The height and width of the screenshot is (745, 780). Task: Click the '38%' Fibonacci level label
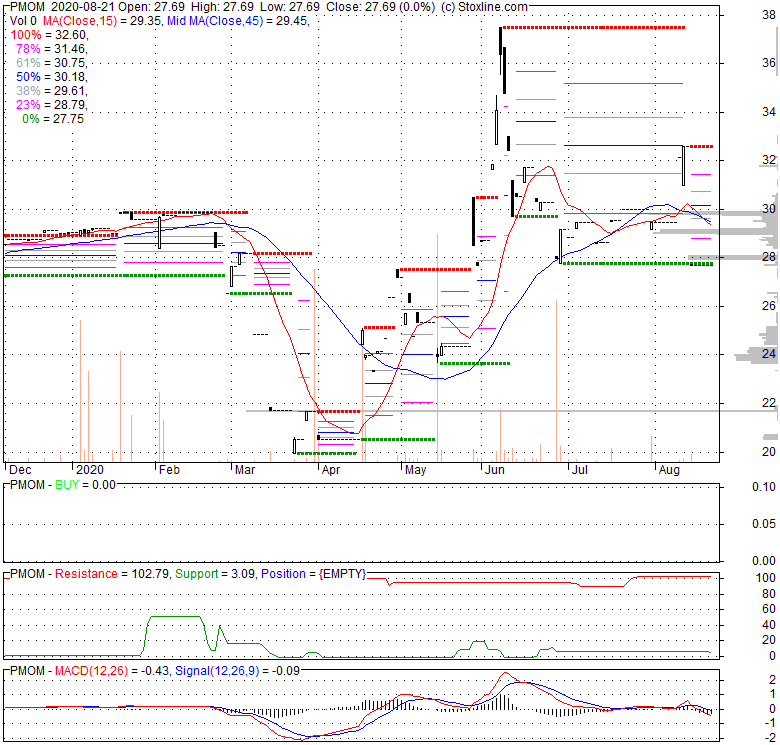click(x=28, y=91)
